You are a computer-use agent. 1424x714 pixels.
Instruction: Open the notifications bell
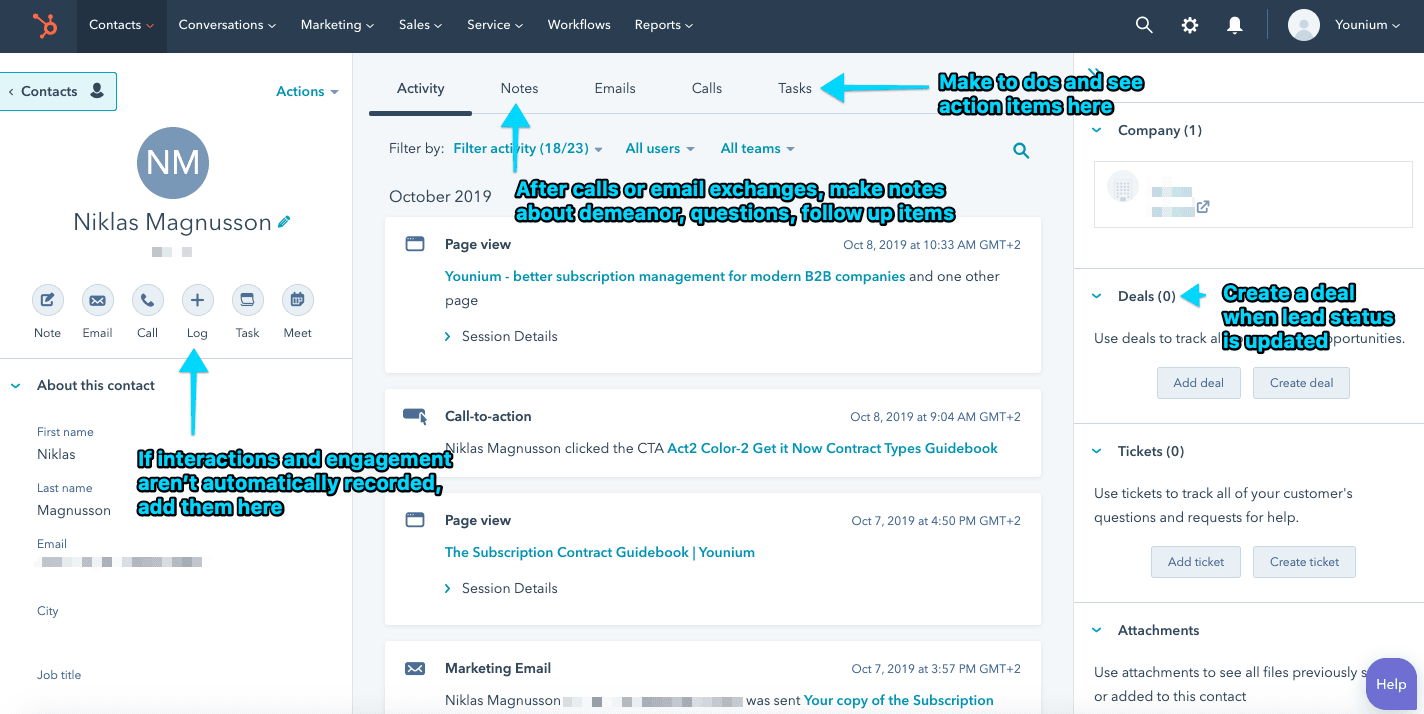(x=1235, y=25)
